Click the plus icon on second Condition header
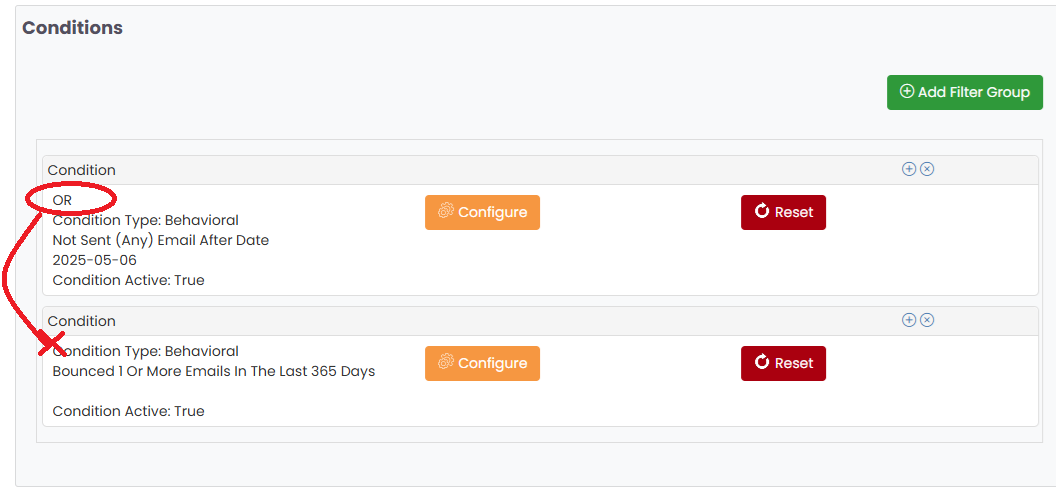 pos(909,320)
